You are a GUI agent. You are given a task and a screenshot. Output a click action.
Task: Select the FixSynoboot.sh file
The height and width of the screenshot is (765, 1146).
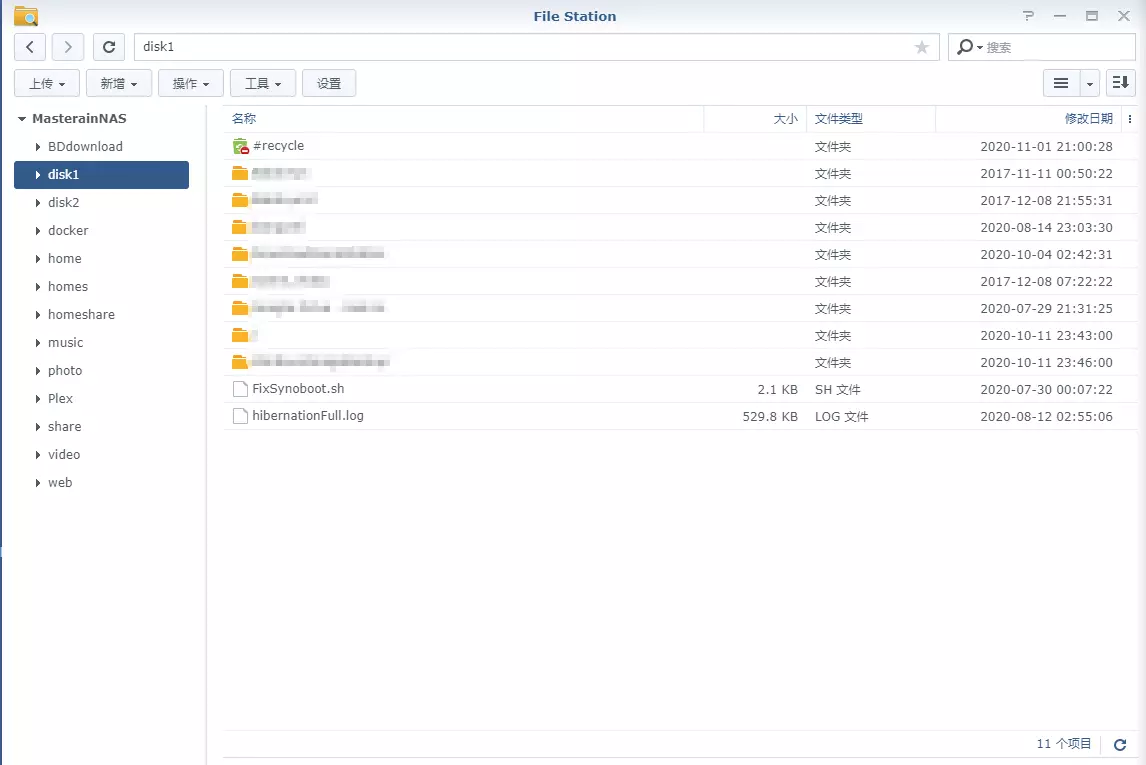point(298,389)
